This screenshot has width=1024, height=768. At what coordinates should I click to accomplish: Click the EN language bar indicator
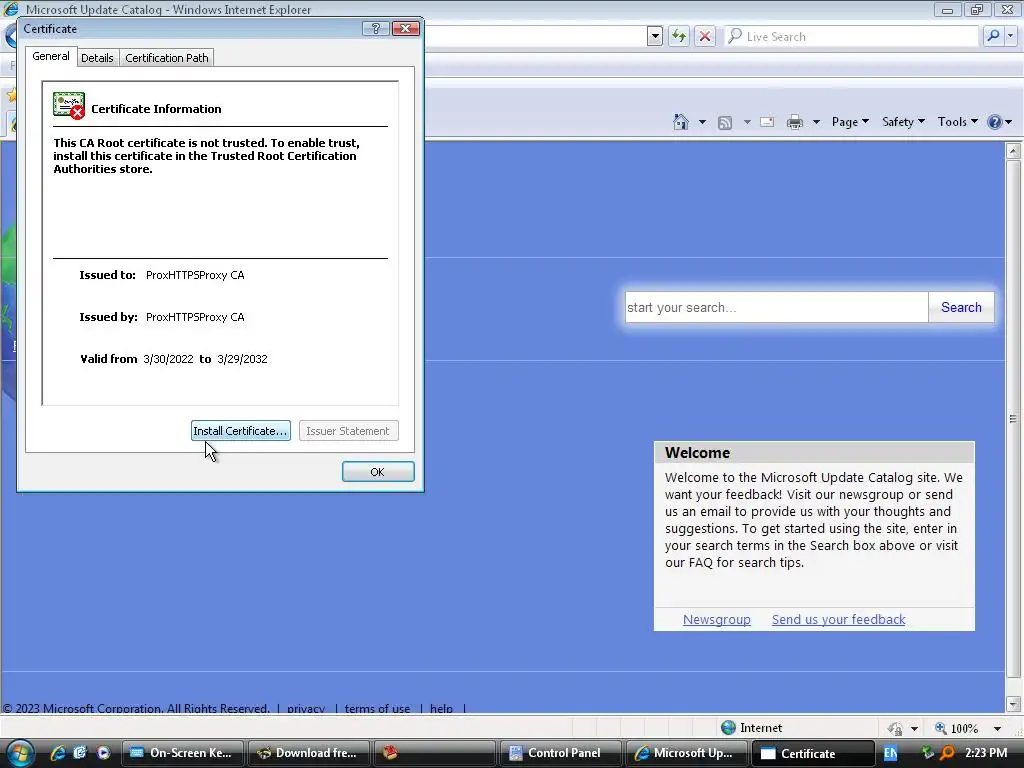(890, 753)
